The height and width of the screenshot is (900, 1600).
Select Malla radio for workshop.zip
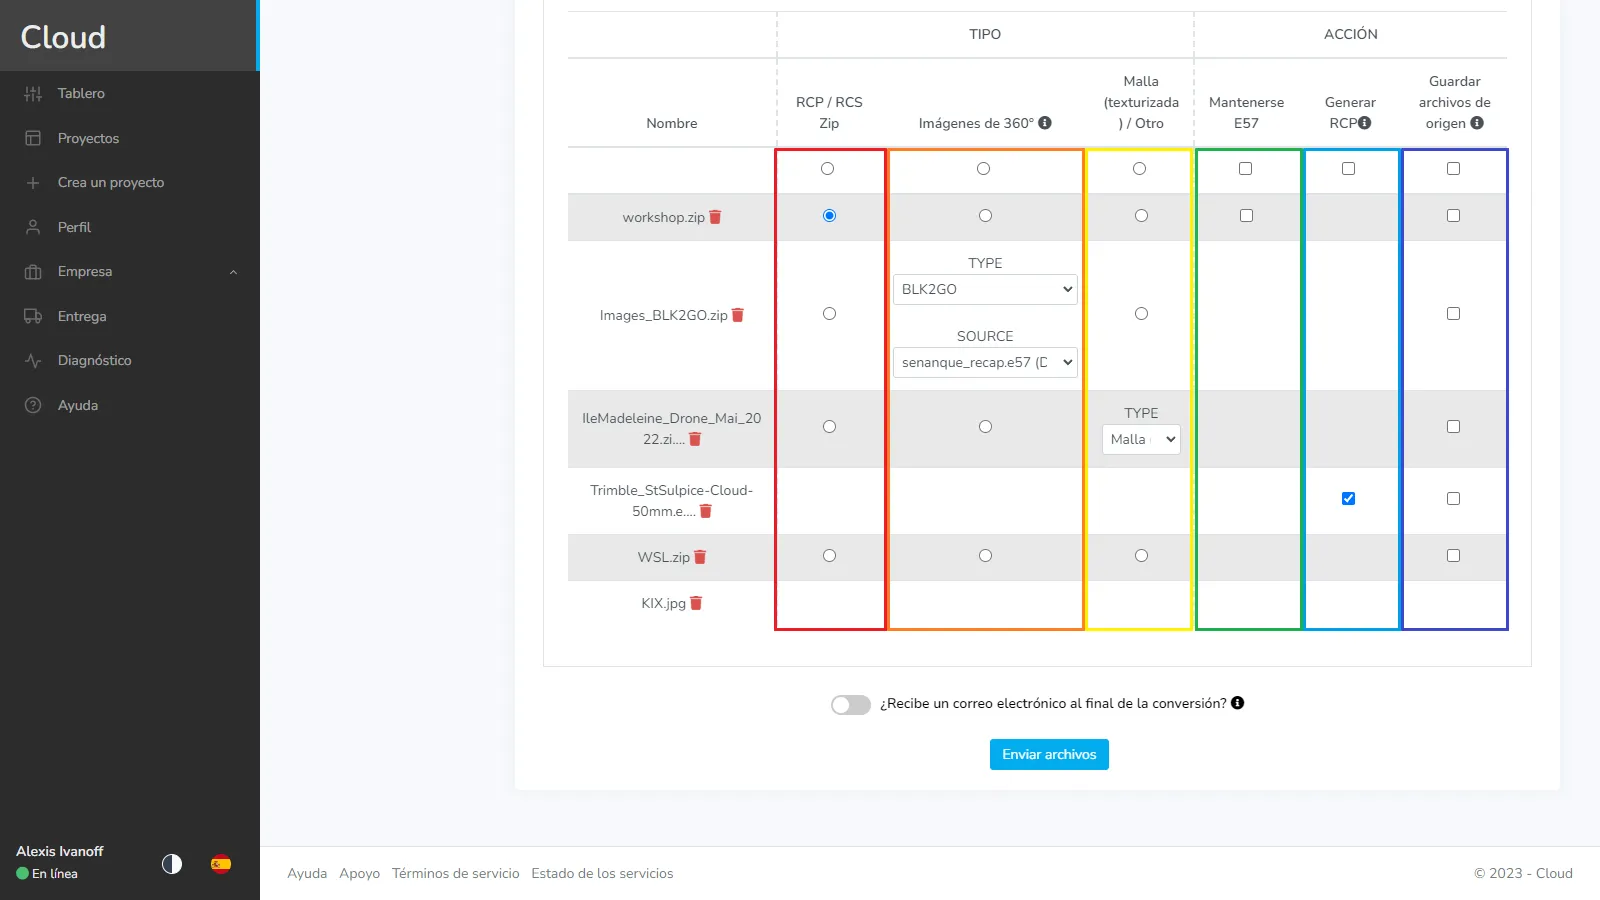(x=1141, y=216)
